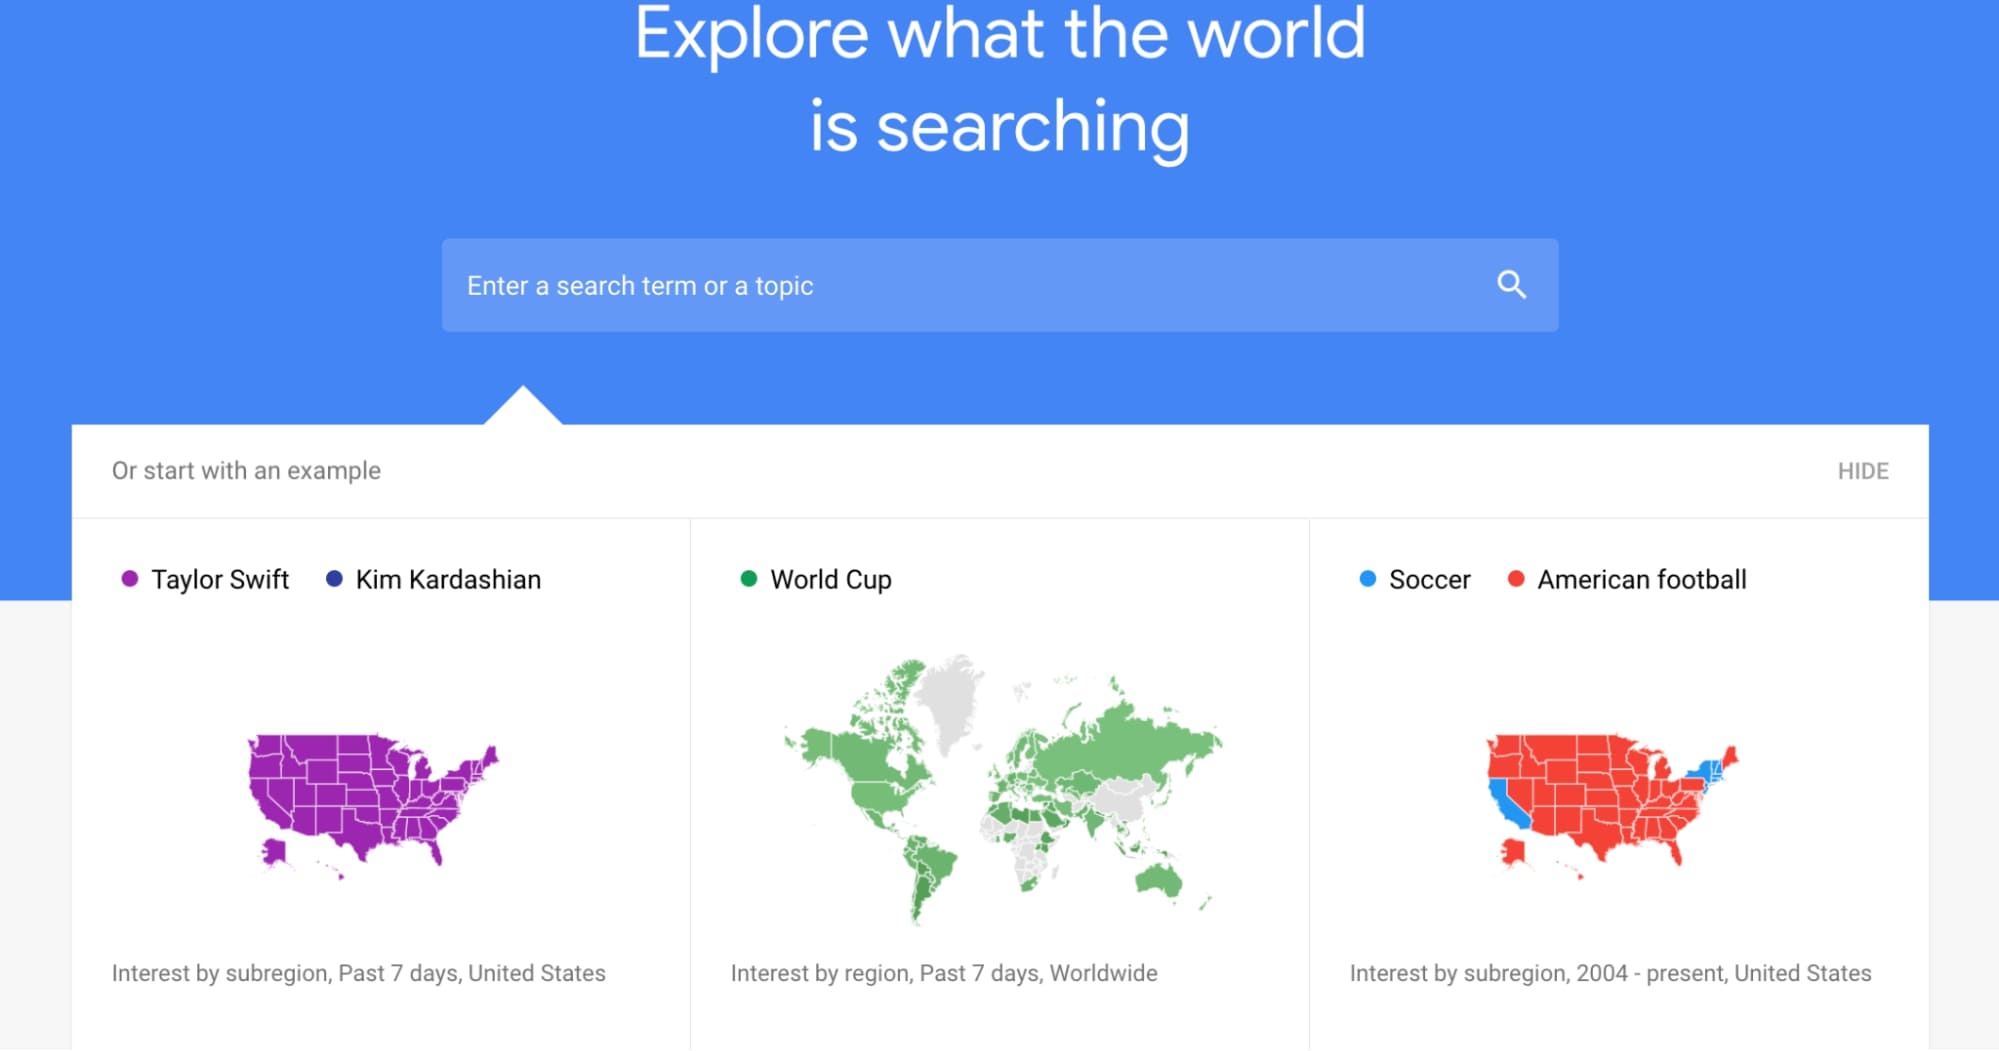Hide the examples panel with HIDE
The height and width of the screenshot is (1051, 1999).
coord(1863,471)
